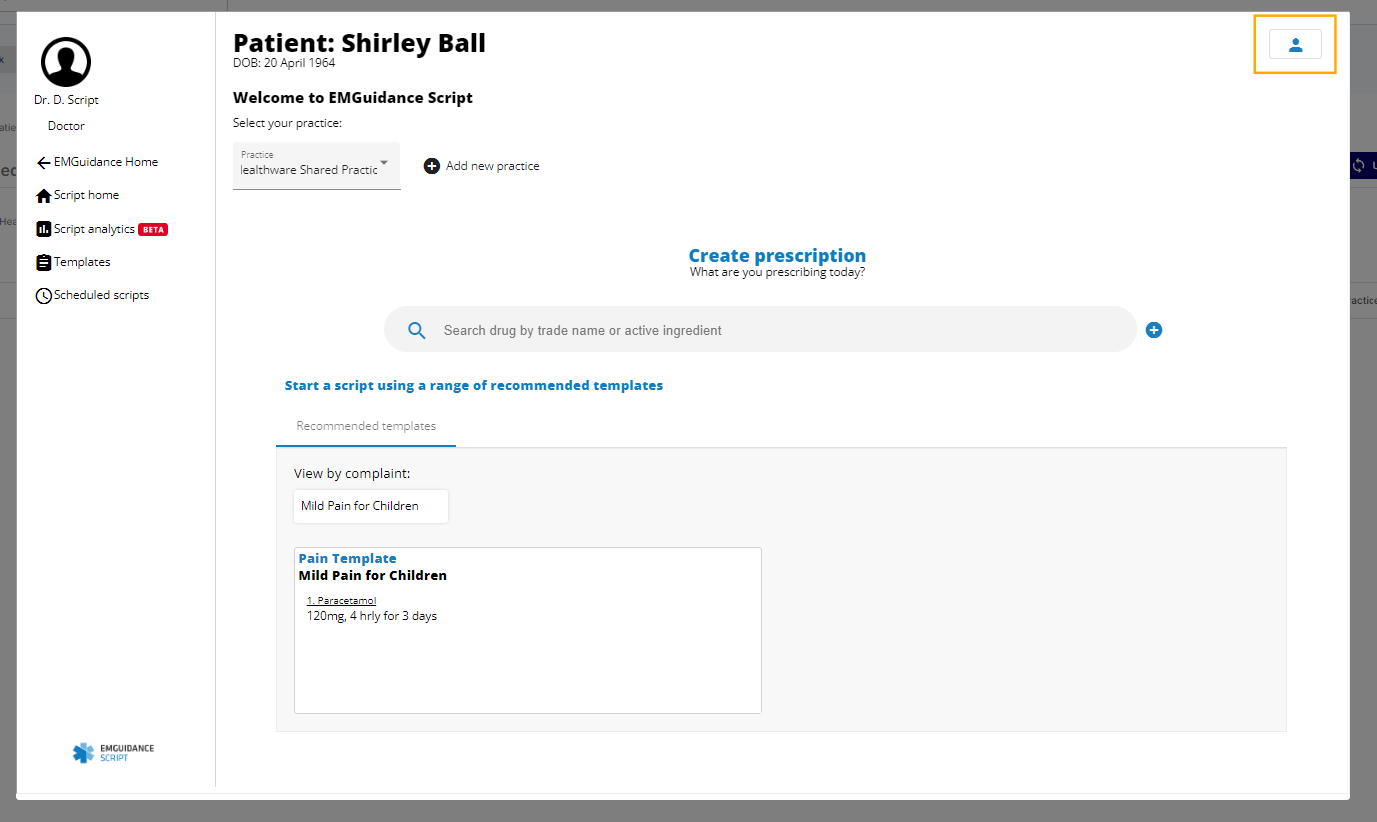Click the Script home house icon
Viewport: 1377px width, 822px height.
click(43, 196)
